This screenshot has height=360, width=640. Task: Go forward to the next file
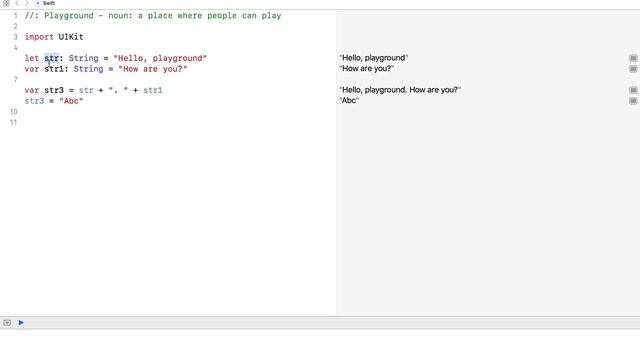pyautogui.click(x=27, y=3)
